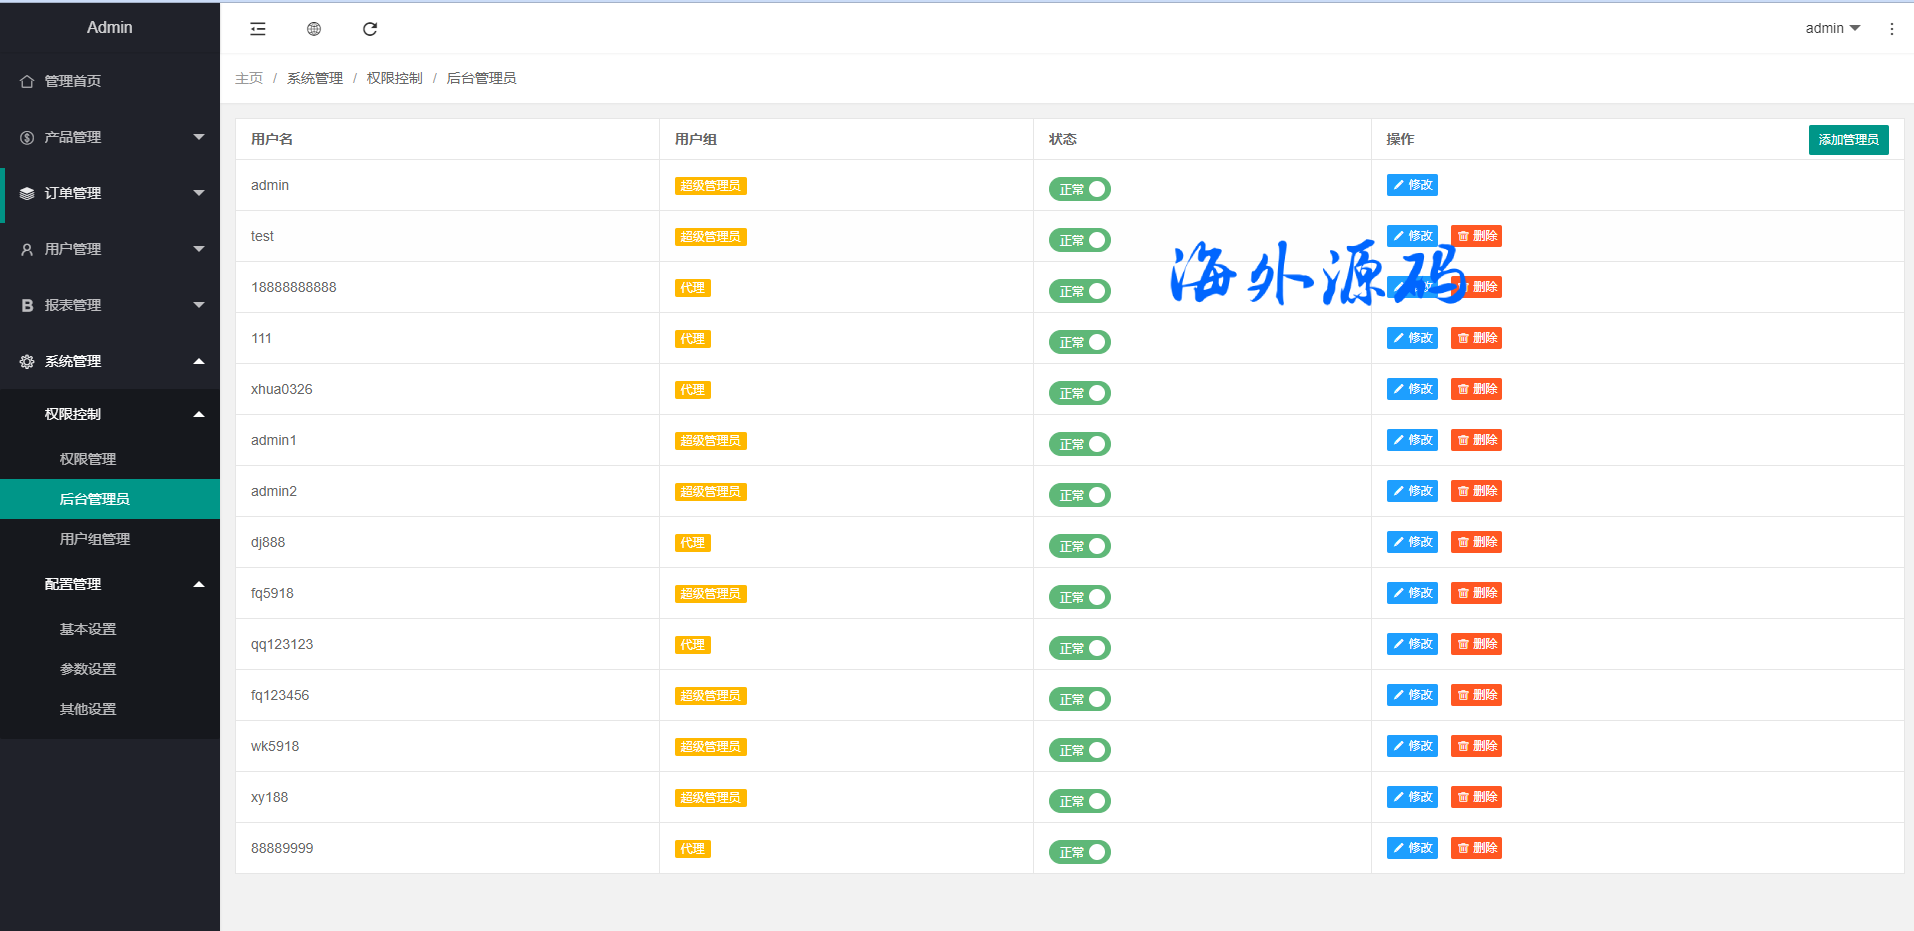Image resolution: width=1914 pixels, height=931 pixels.
Task: Expand the 报表管理 sidebar menu
Action: click(x=110, y=305)
